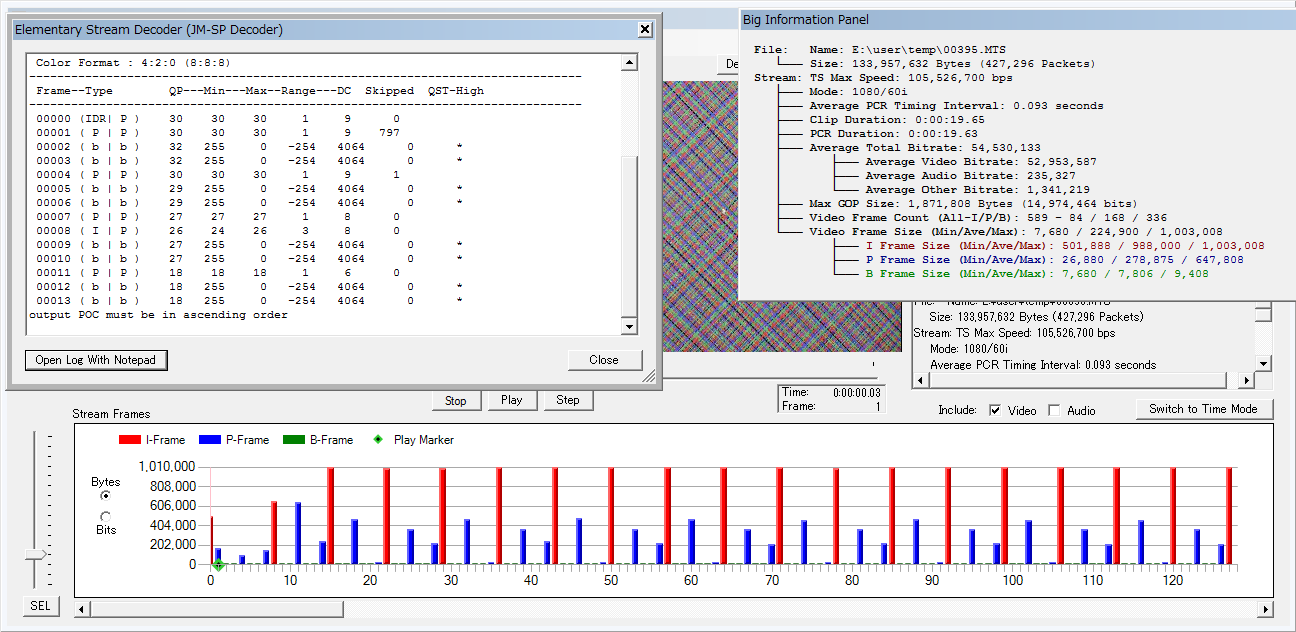
Task: Click the green Play Marker on the chart
Action: click(218, 565)
